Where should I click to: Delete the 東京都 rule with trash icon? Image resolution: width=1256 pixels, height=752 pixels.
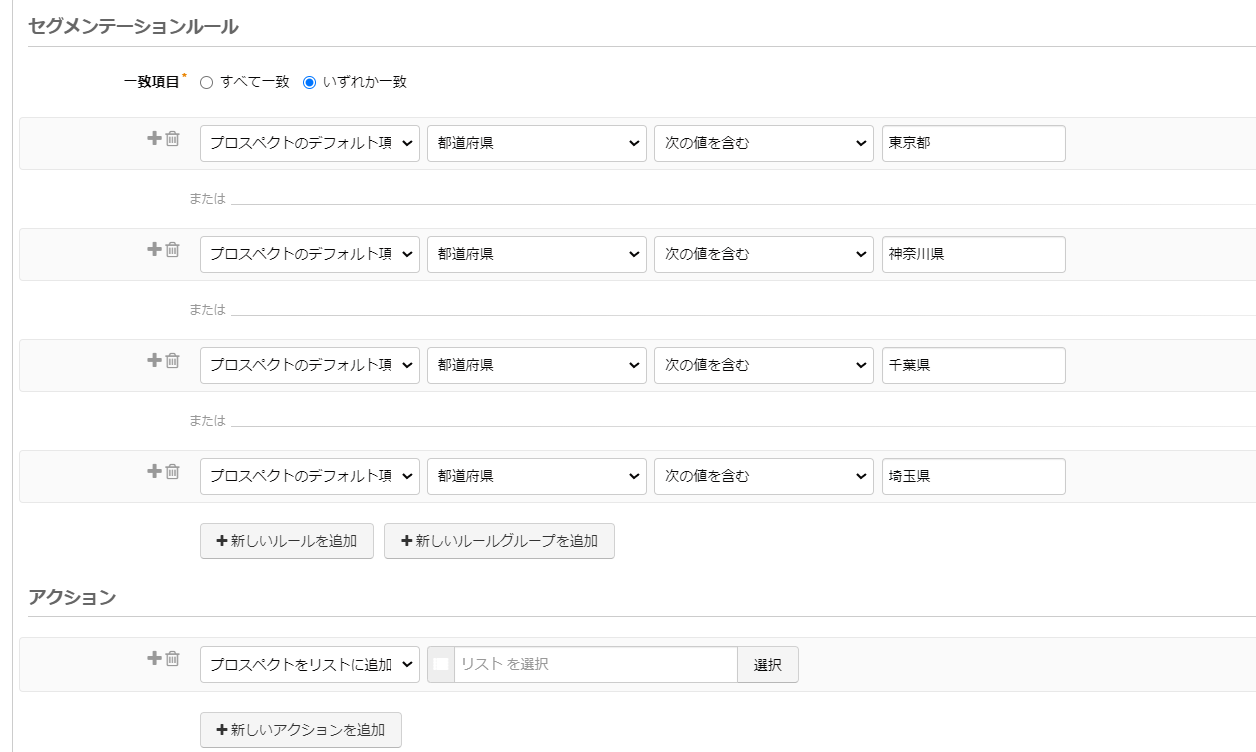[x=172, y=139]
